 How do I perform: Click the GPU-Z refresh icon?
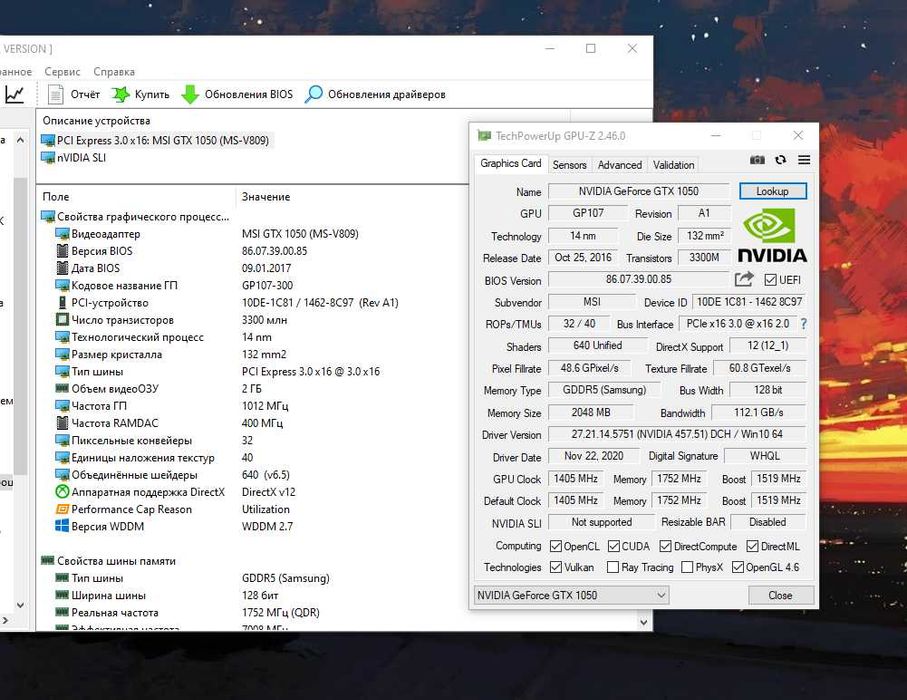tap(780, 160)
